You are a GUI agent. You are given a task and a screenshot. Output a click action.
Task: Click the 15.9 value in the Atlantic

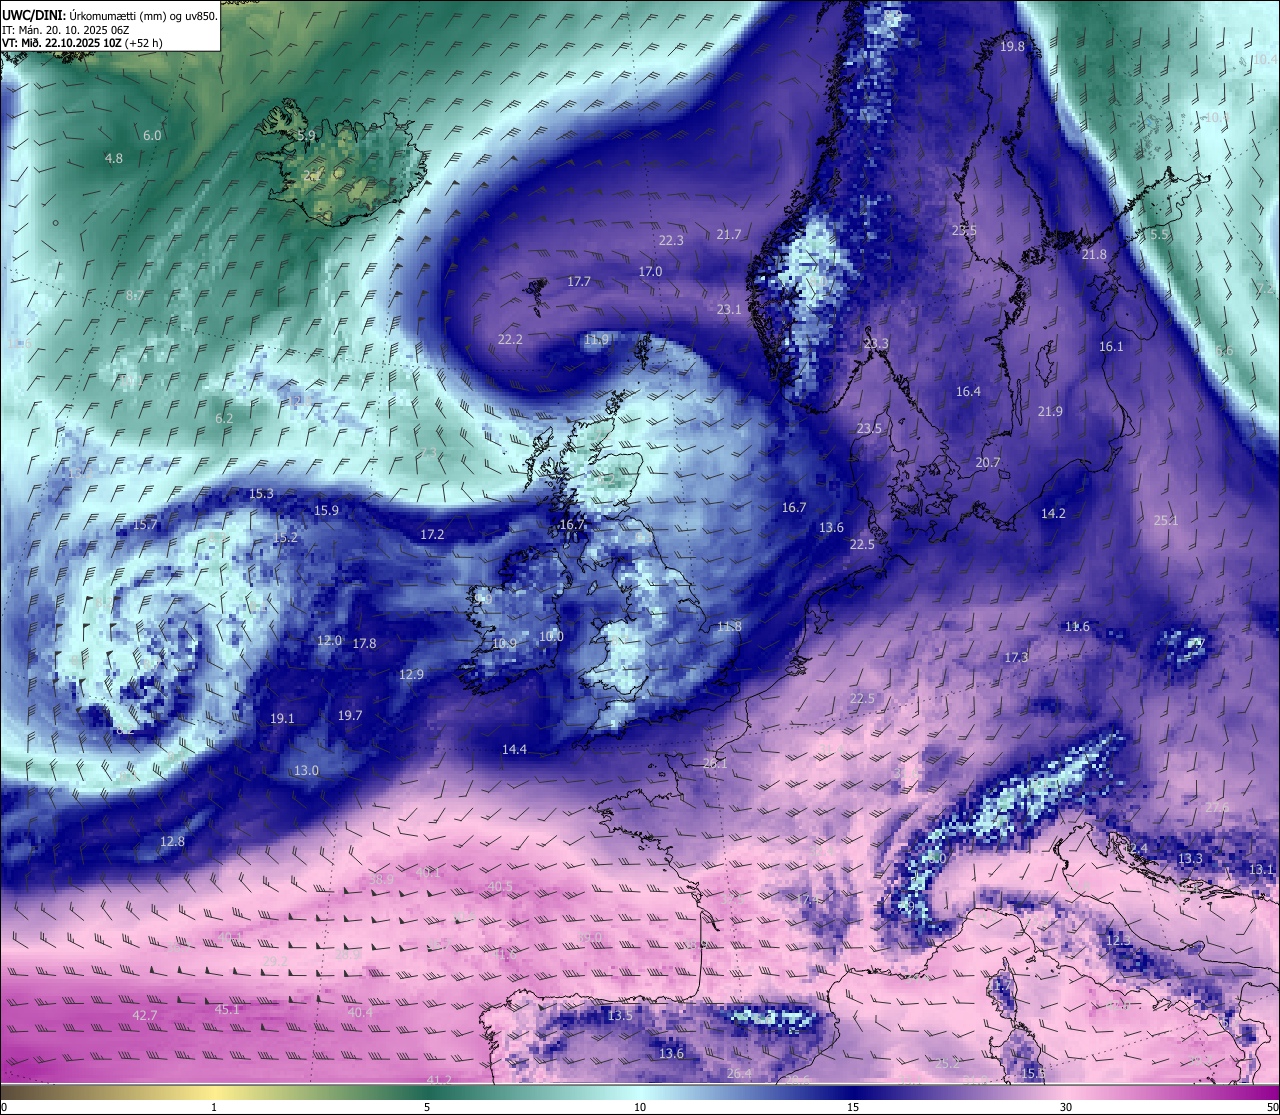click(x=326, y=510)
